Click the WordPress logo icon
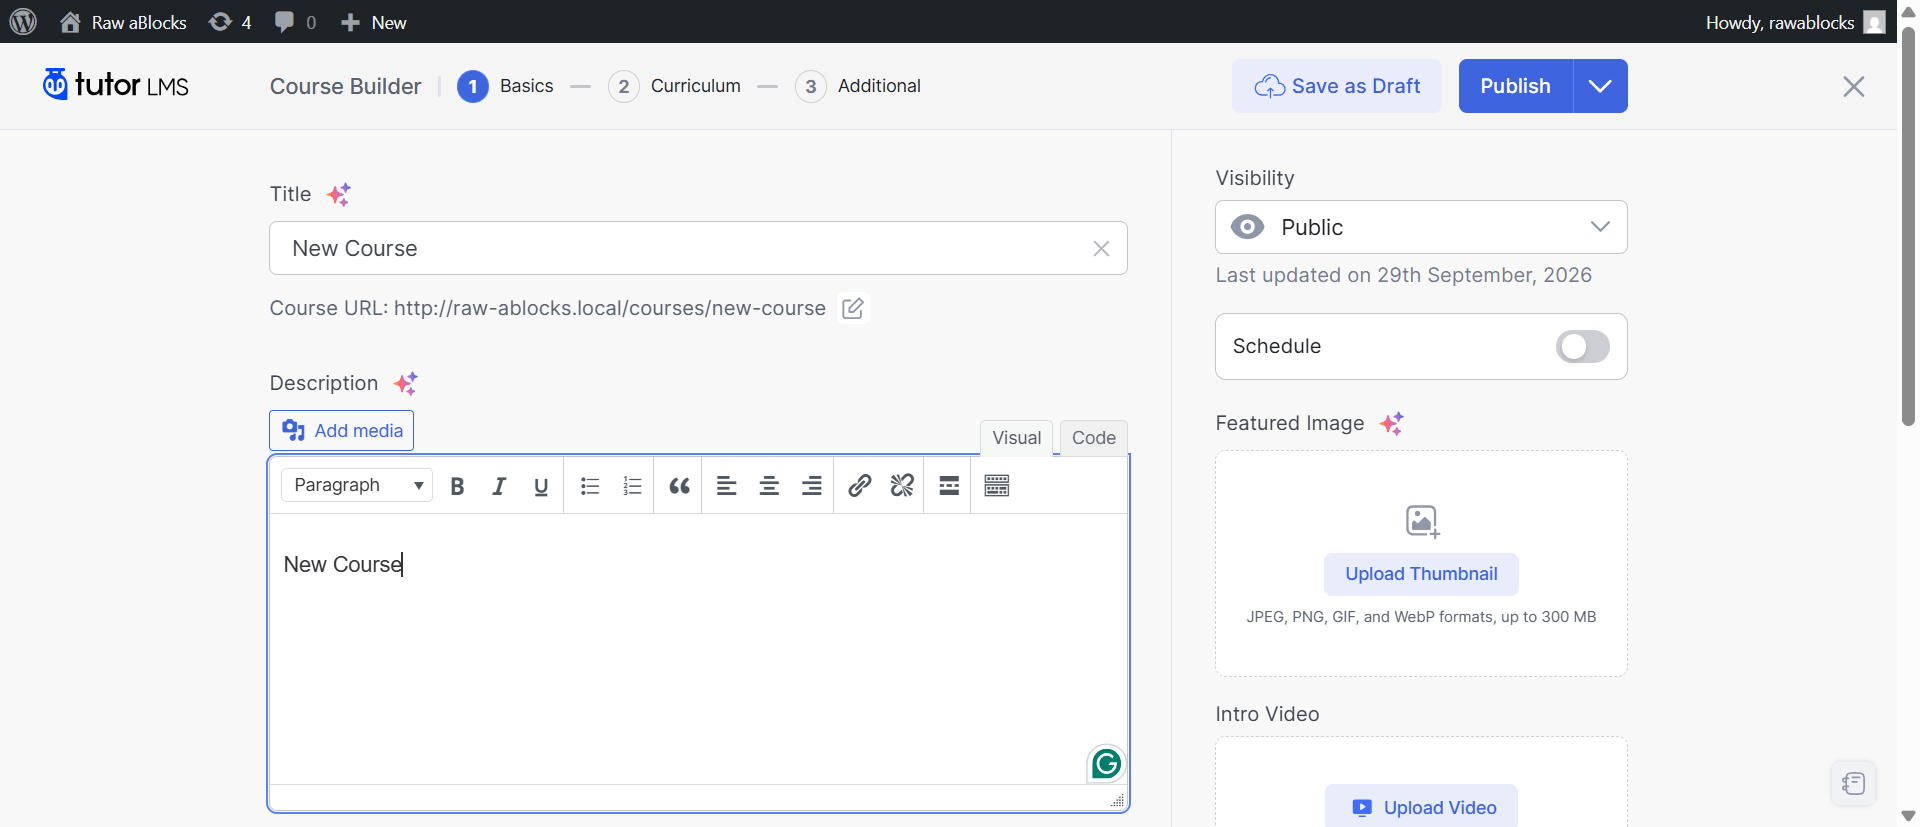Image resolution: width=1920 pixels, height=827 pixels. click(x=23, y=22)
